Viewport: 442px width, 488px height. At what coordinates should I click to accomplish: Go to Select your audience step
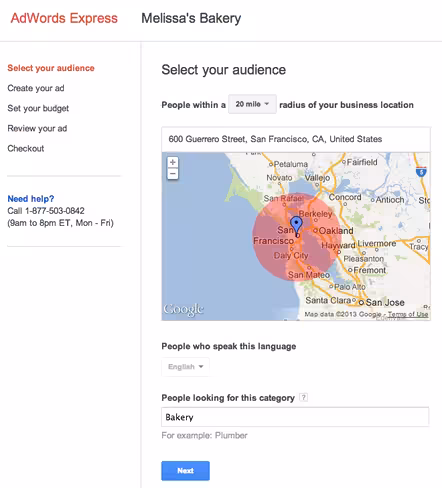(x=51, y=68)
